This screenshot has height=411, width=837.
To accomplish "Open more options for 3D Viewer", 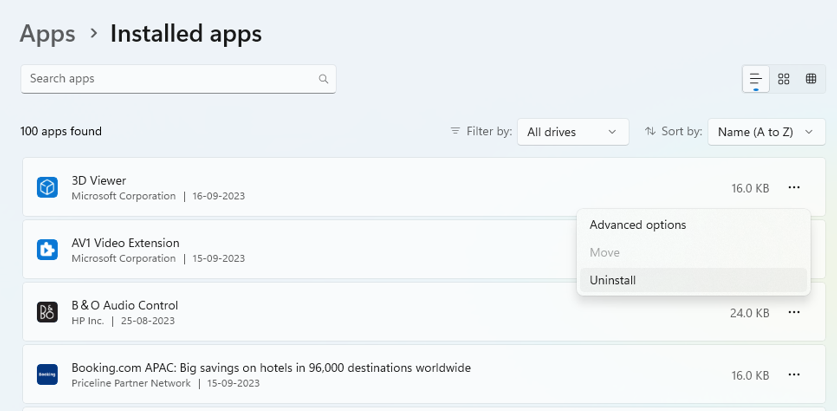I will [x=793, y=187].
